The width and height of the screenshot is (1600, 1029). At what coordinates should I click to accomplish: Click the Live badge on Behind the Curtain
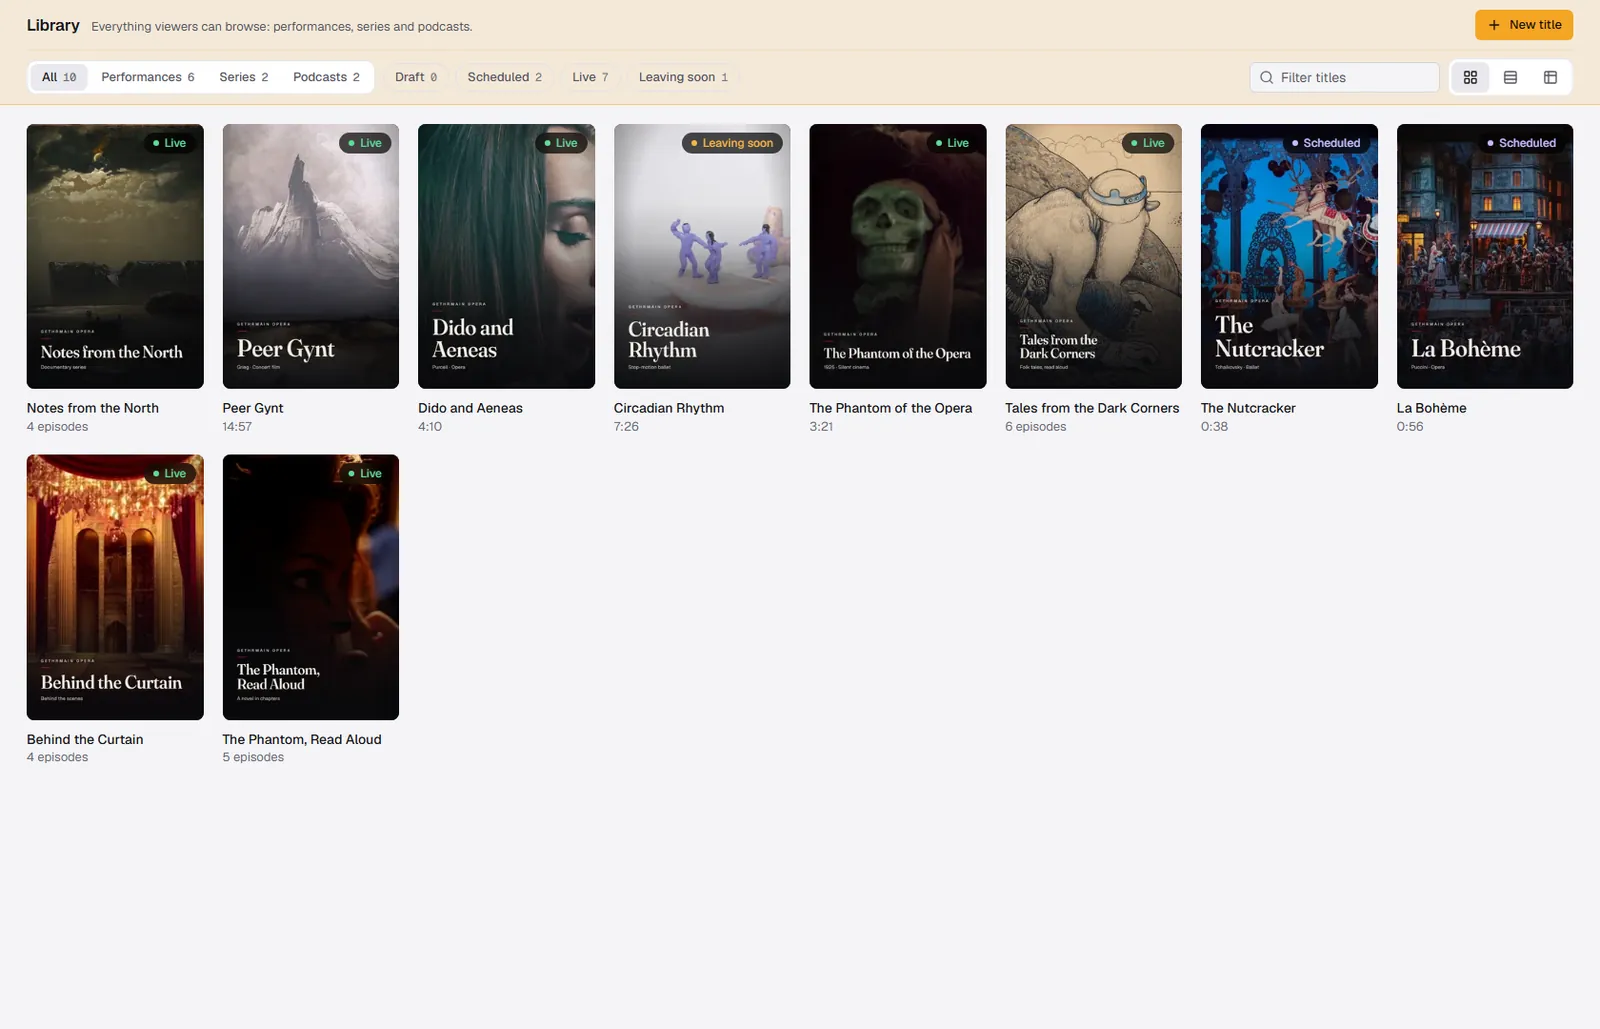click(x=169, y=473)
